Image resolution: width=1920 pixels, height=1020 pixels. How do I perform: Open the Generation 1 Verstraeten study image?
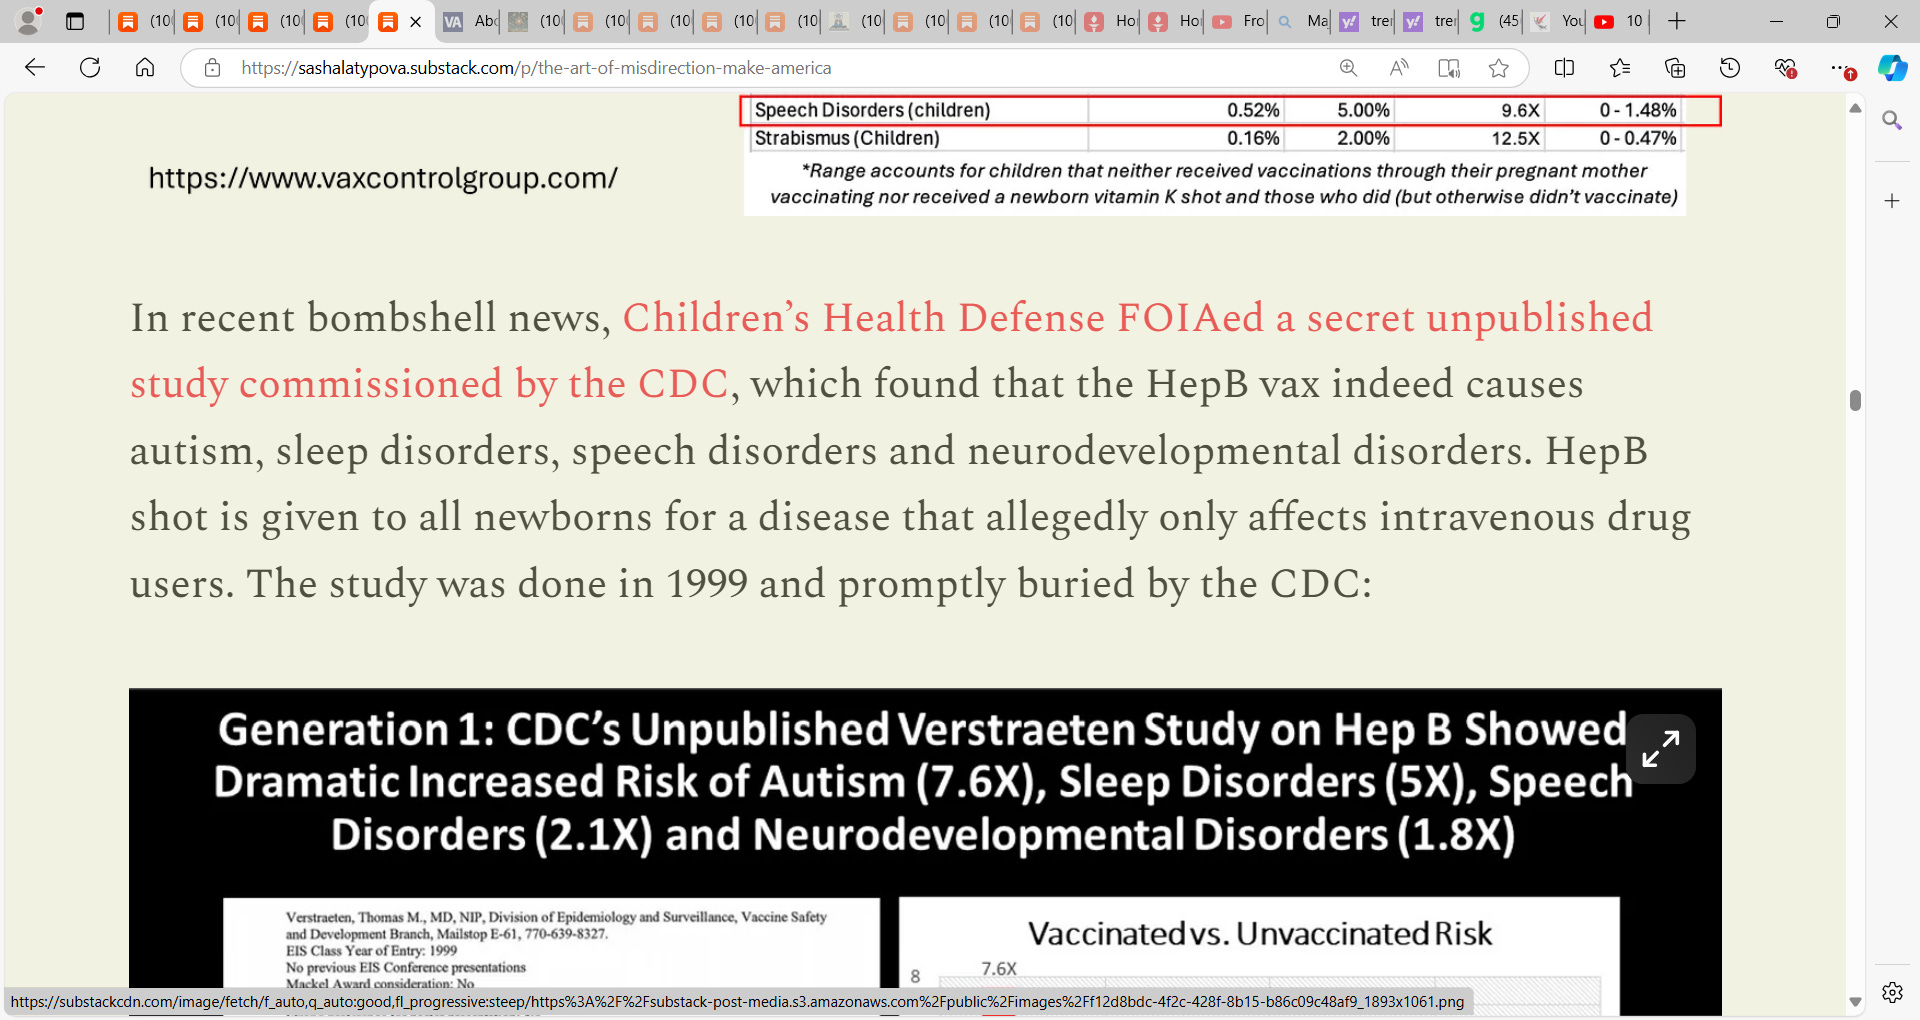[x=925, y=852]
